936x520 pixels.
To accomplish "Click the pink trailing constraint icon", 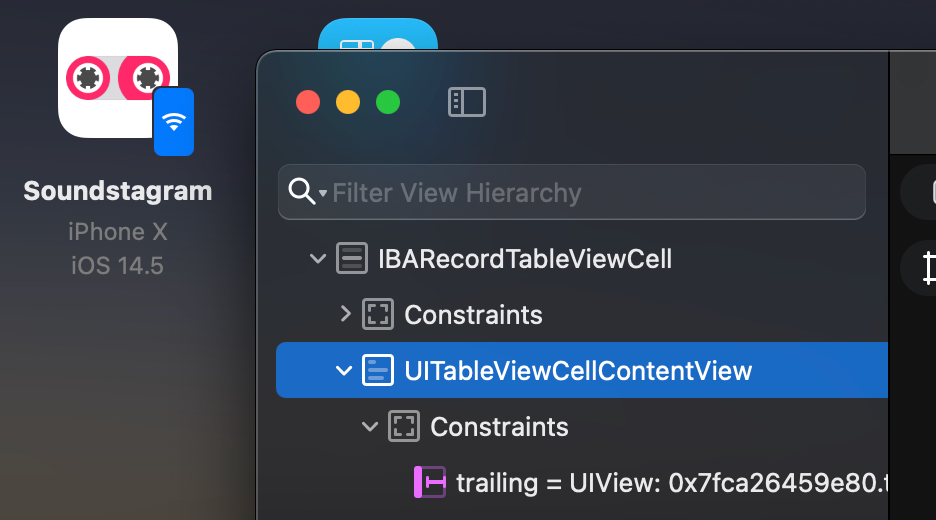I will 430,482.
